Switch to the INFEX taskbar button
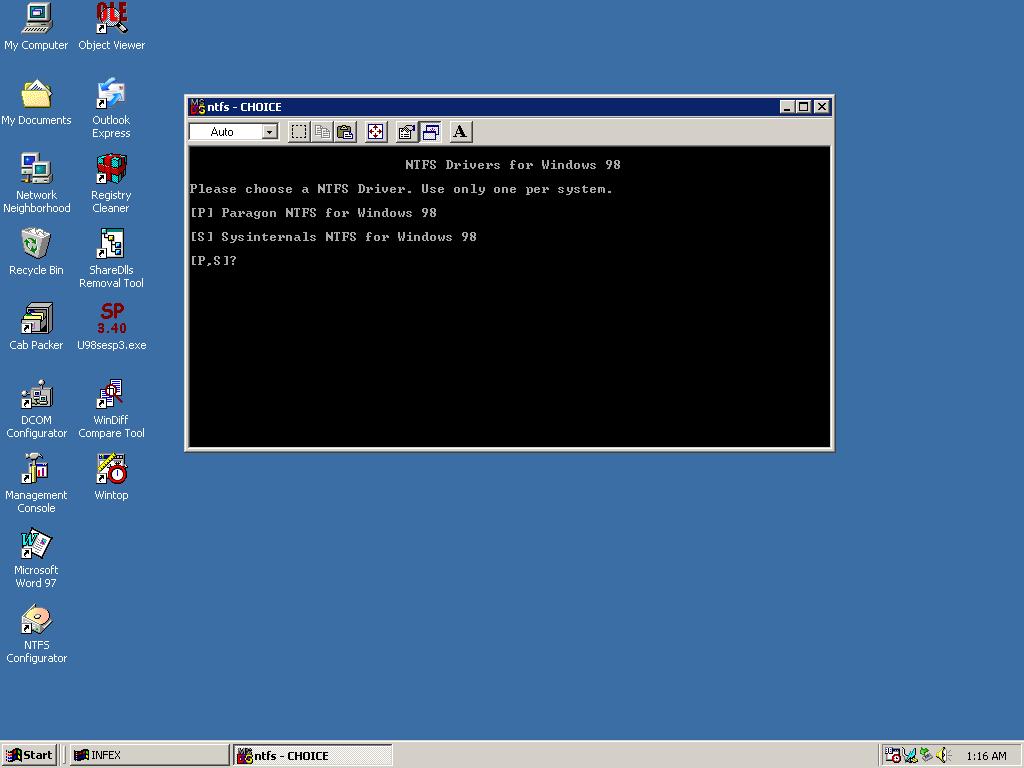Image resolution: width=1024 pixels, height=768 pixels. pos(149,755)
